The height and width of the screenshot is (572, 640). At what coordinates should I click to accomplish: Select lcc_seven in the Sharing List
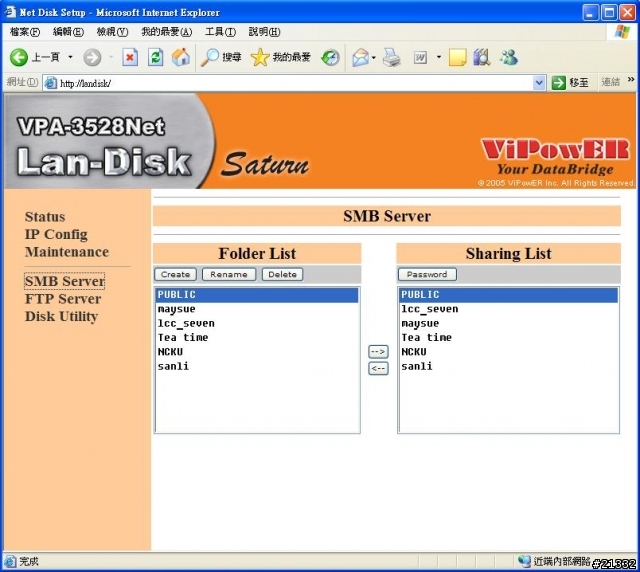pos(508,309)
